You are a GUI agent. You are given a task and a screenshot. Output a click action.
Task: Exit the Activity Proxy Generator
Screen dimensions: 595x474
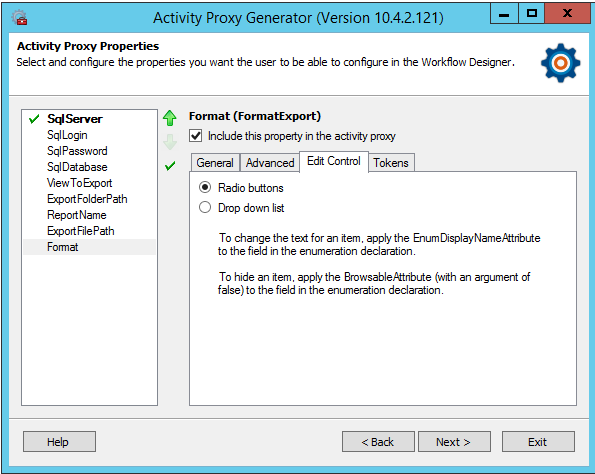point(538,442)
